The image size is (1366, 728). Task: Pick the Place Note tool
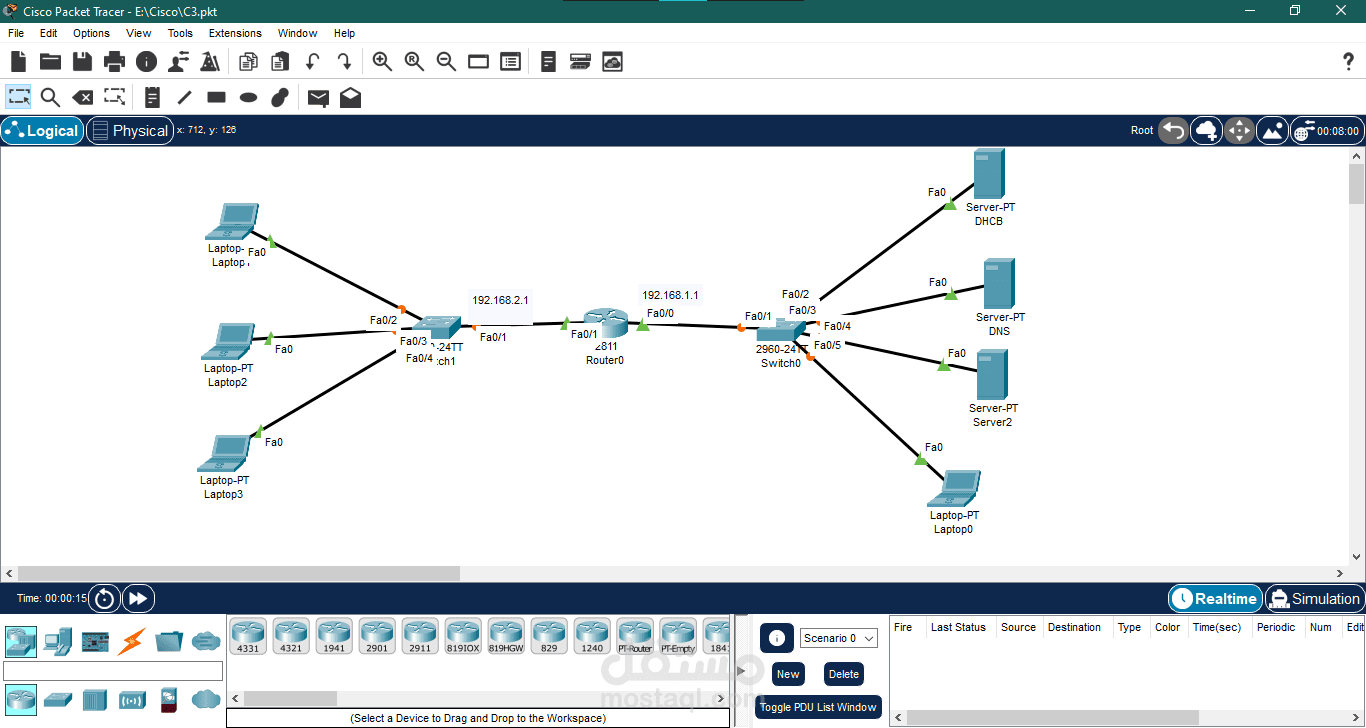click(152, 97)
